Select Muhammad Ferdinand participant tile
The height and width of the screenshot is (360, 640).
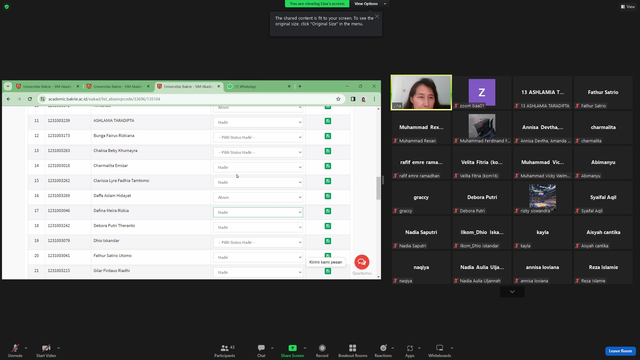coord(482,127)
